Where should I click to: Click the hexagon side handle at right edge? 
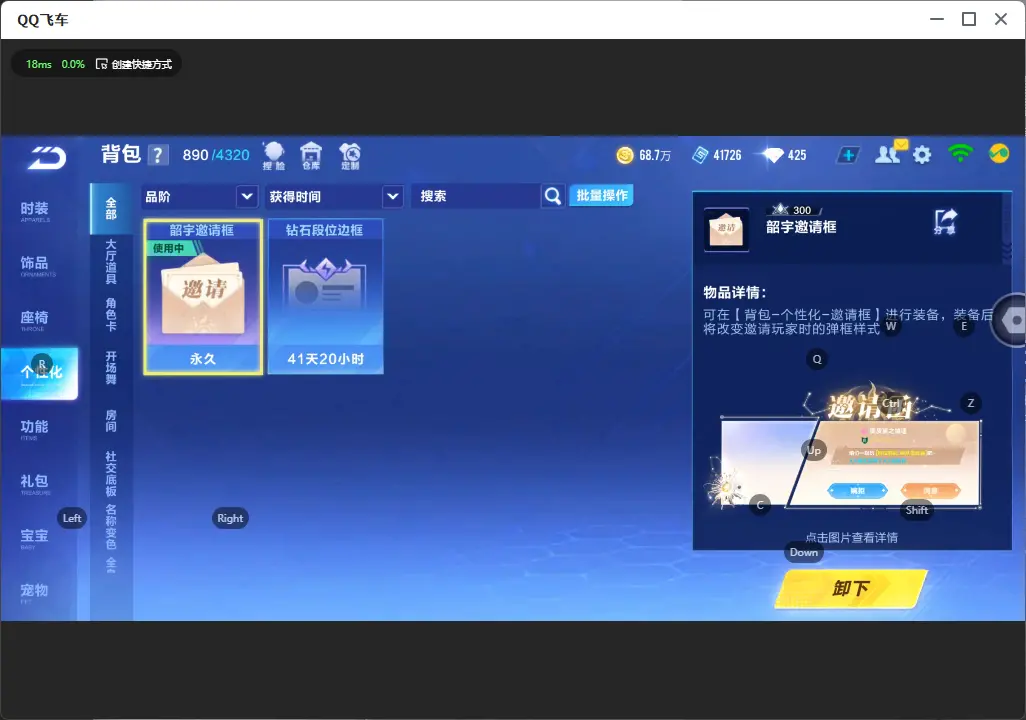pyautogui.click(x=1011, y=320)
